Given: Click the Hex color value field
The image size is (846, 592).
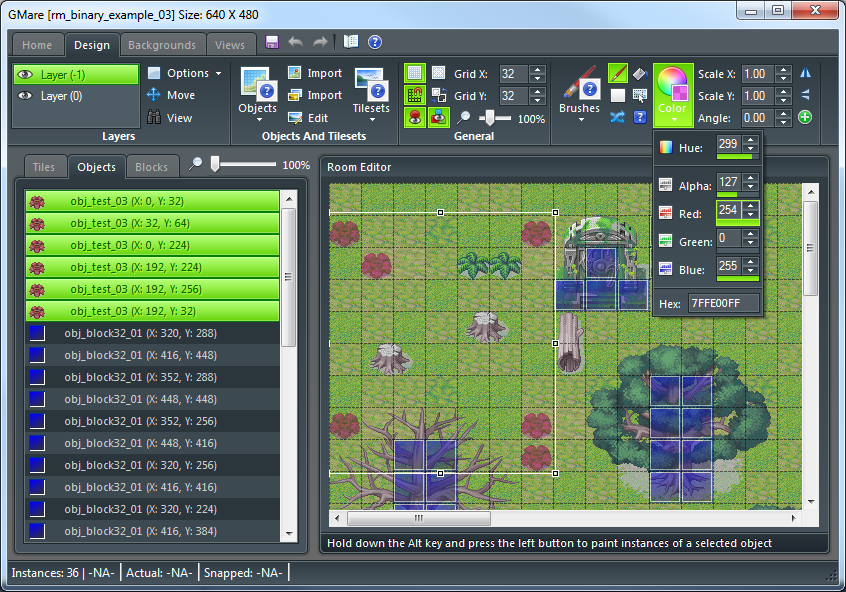Looking at the screenshot, I should point(724,303).
